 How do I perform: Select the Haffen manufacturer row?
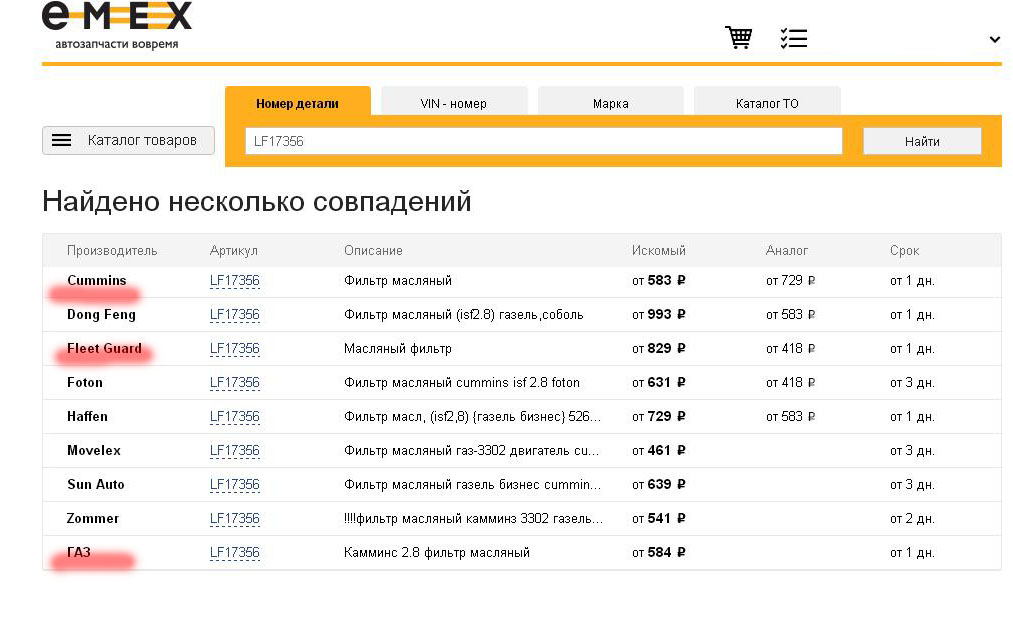pos(87,417)
